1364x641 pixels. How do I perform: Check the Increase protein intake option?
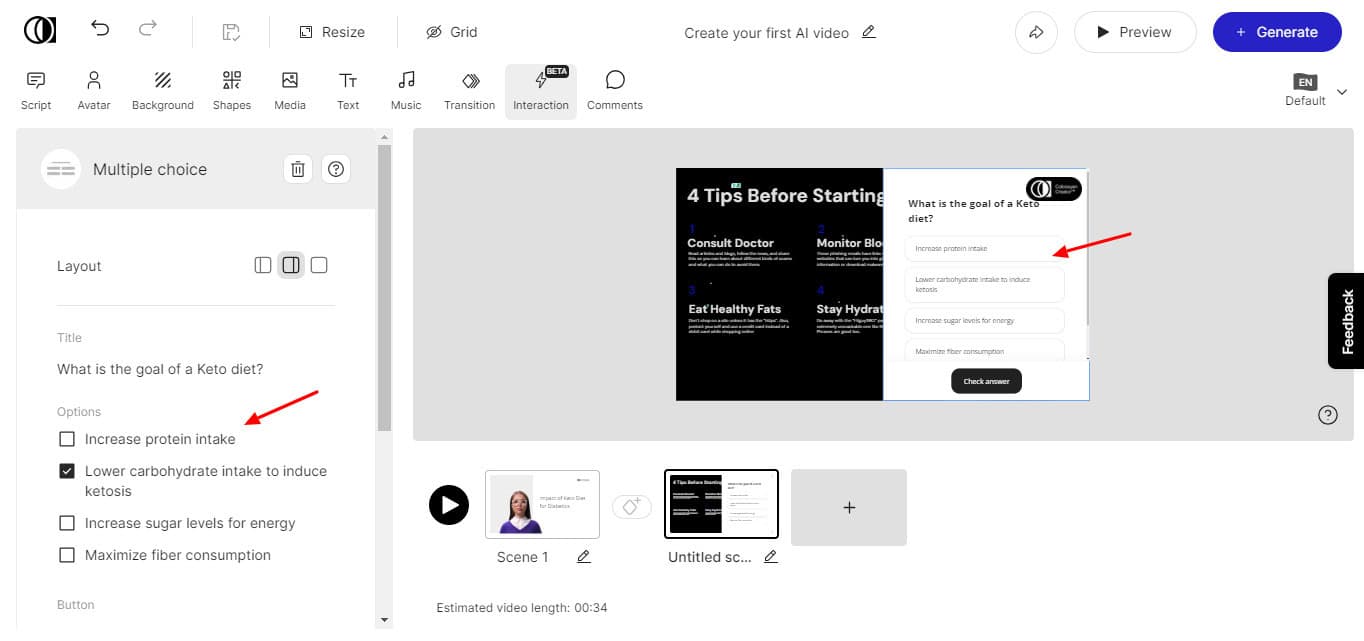point(67,439)
